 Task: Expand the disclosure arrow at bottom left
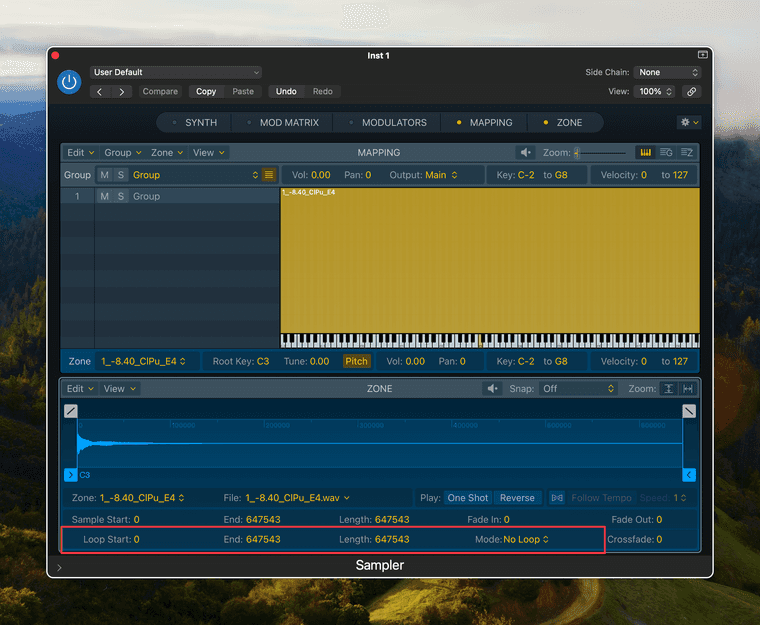coord(59,567)
